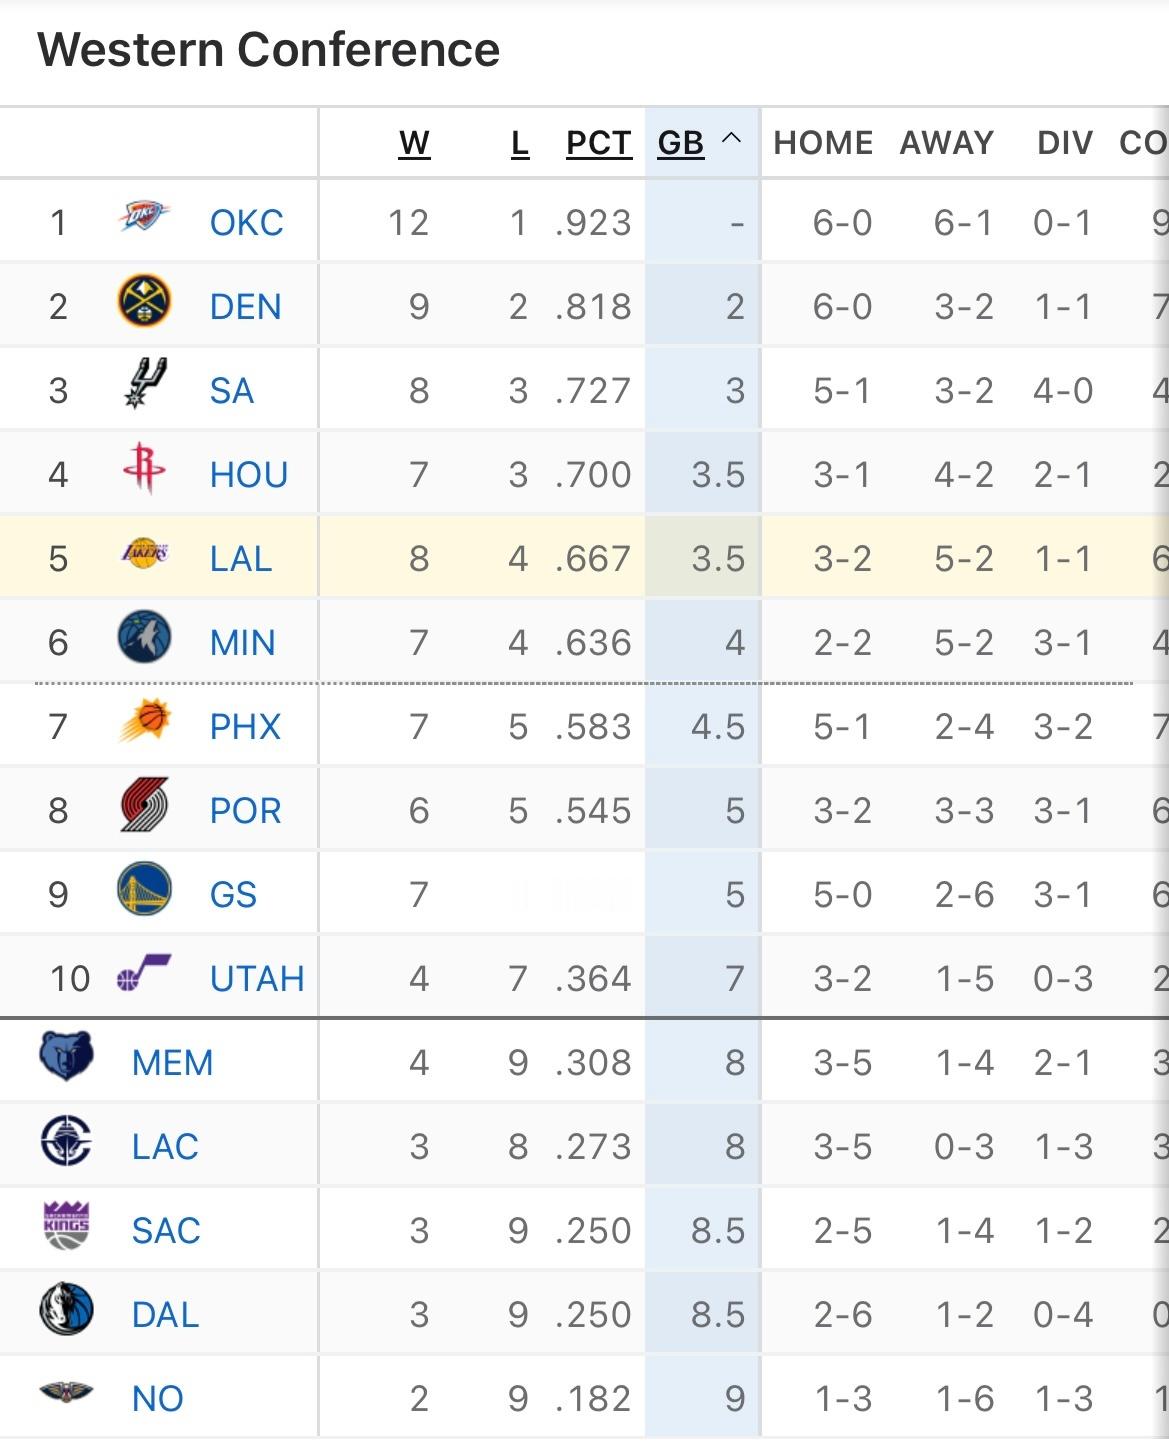This screenshot has height=1441, width=1169.
Task: Sort standings by the L column
Action: tap(519, 143)
